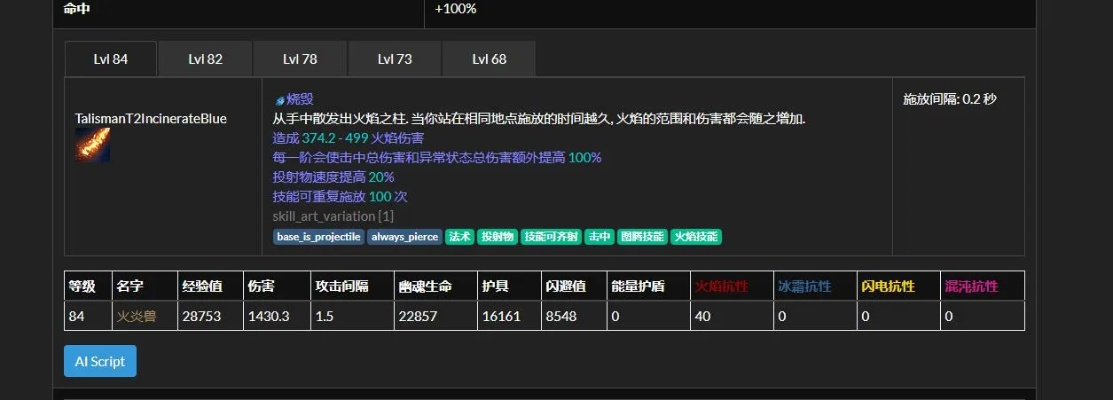Switch to the Lvl 84 tab
1113x400 pixels.
pyautogui.click(x=110, y=59)
